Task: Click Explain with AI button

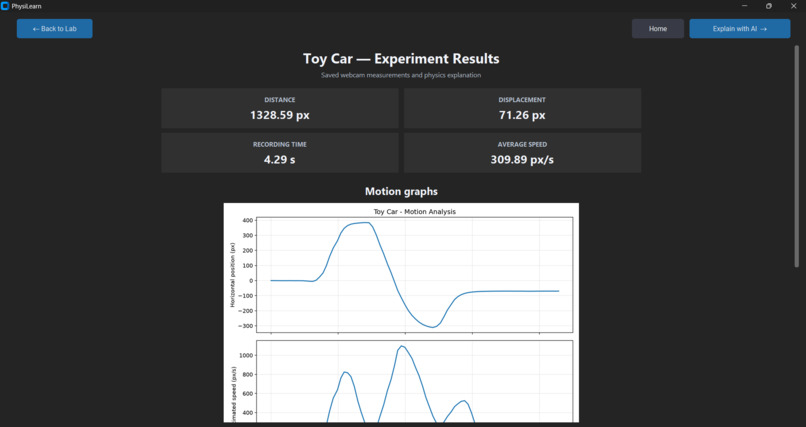Action: (740, 29)
